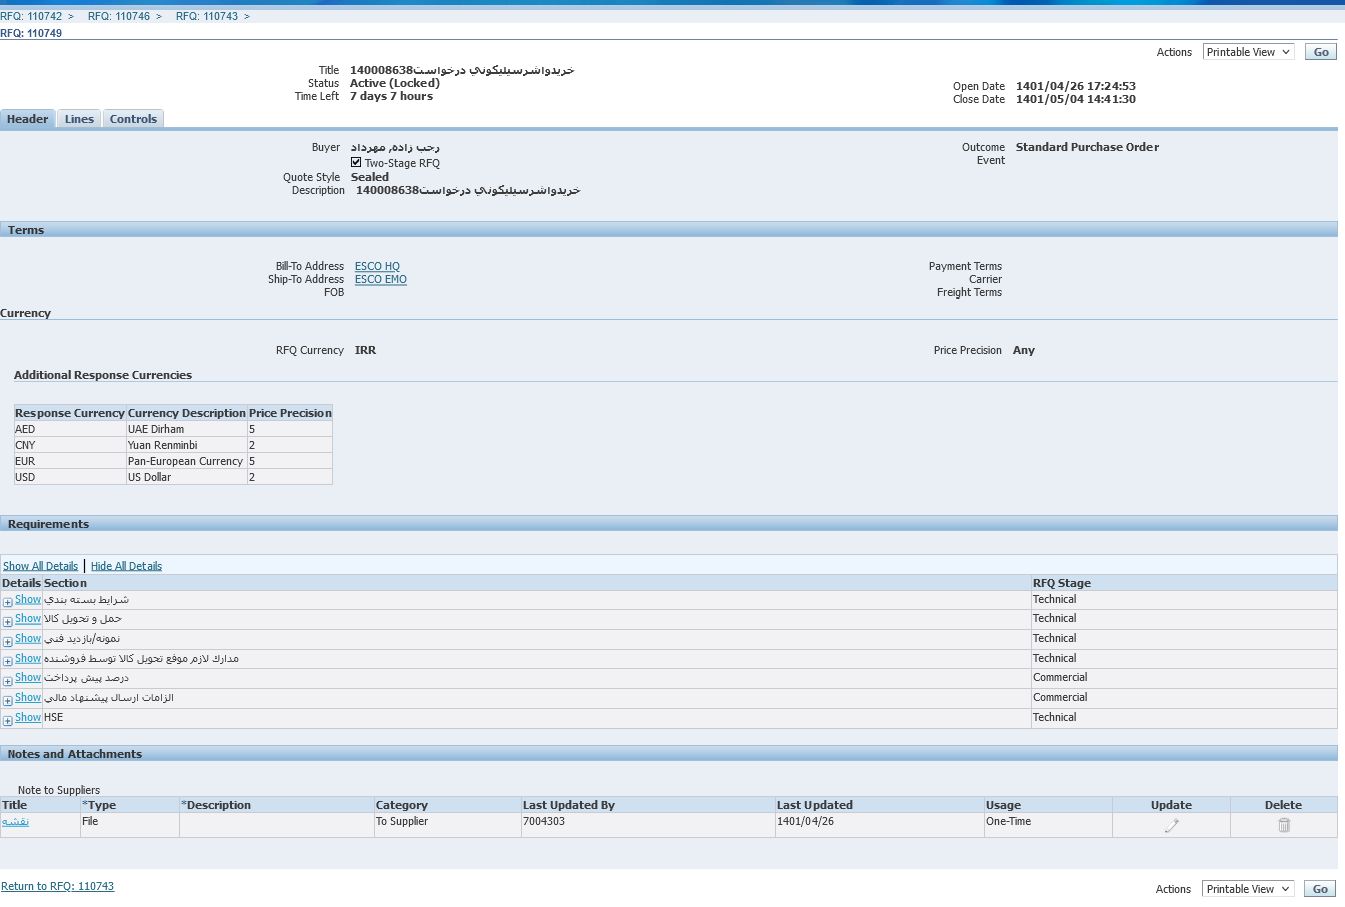Click the pencil Update icon for the attachment
Screen dimensions: 1345x907
point(1171,825)
